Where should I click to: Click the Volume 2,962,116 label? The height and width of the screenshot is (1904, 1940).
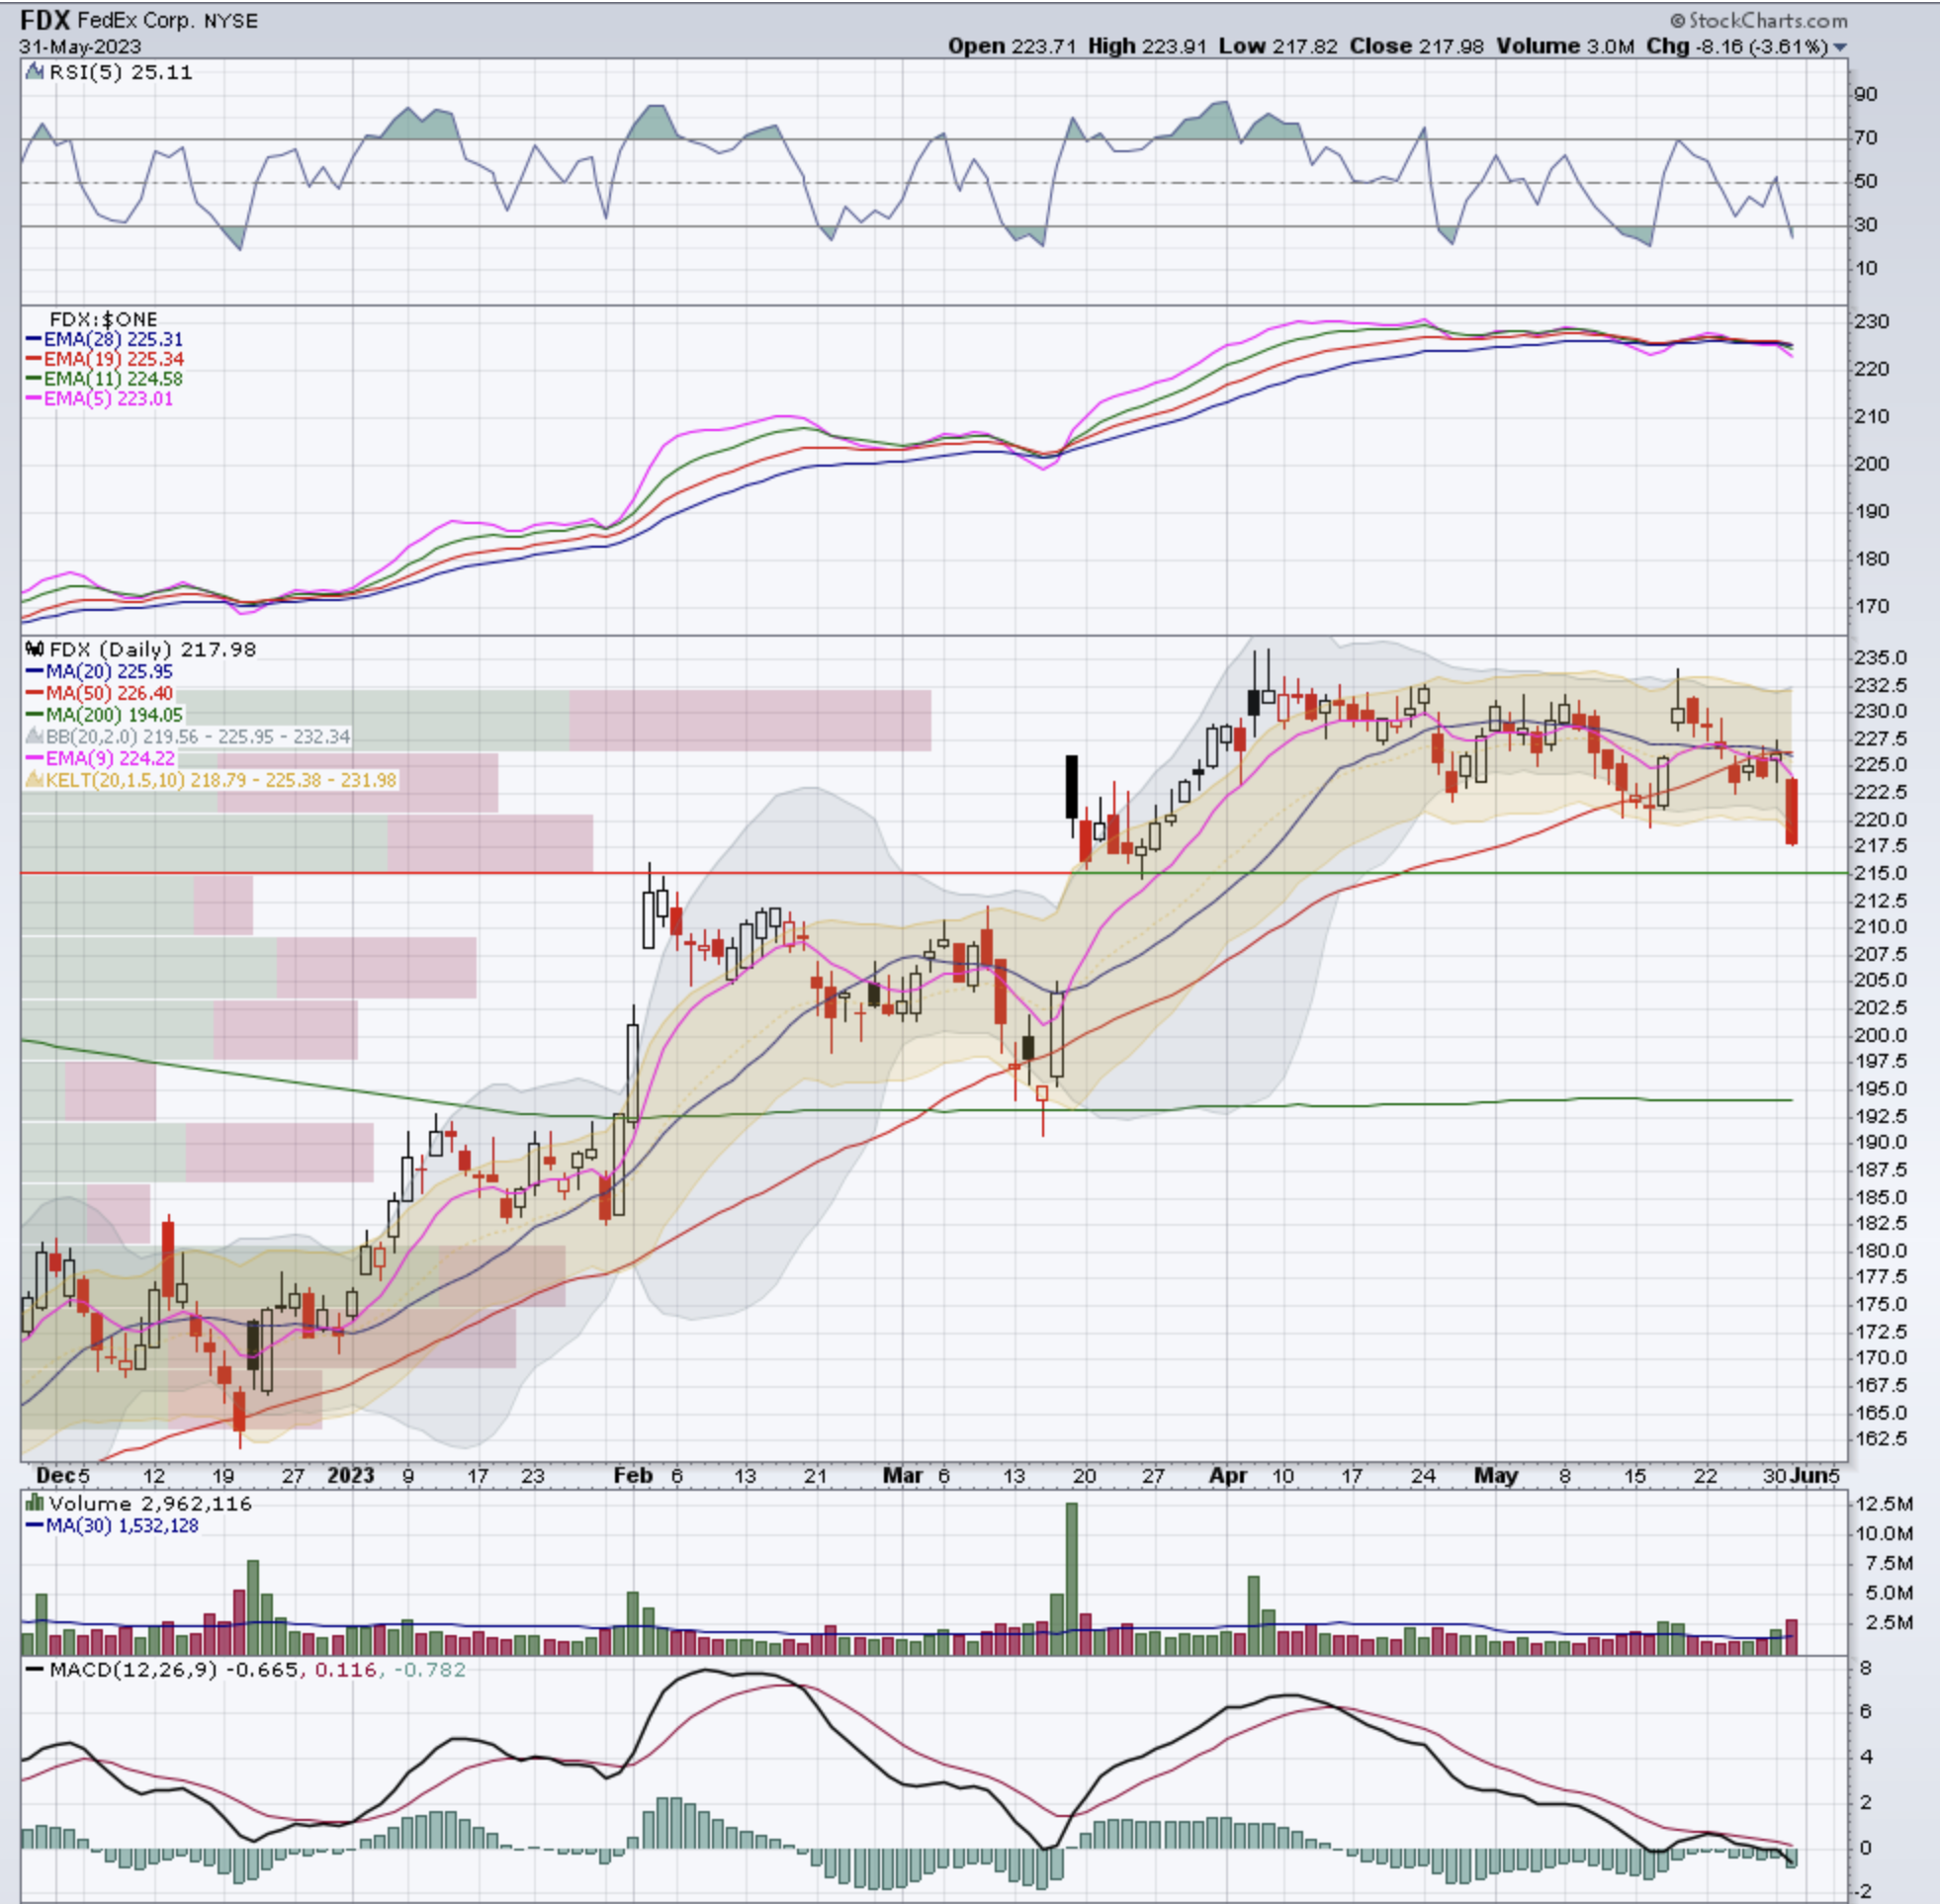pyautogui.click(x=150, y=1503)
